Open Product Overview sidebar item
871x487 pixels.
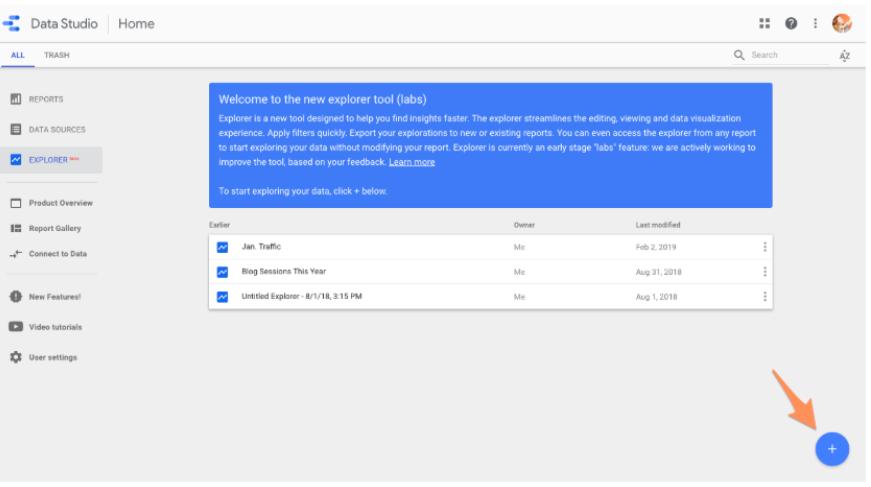[61, 203]
